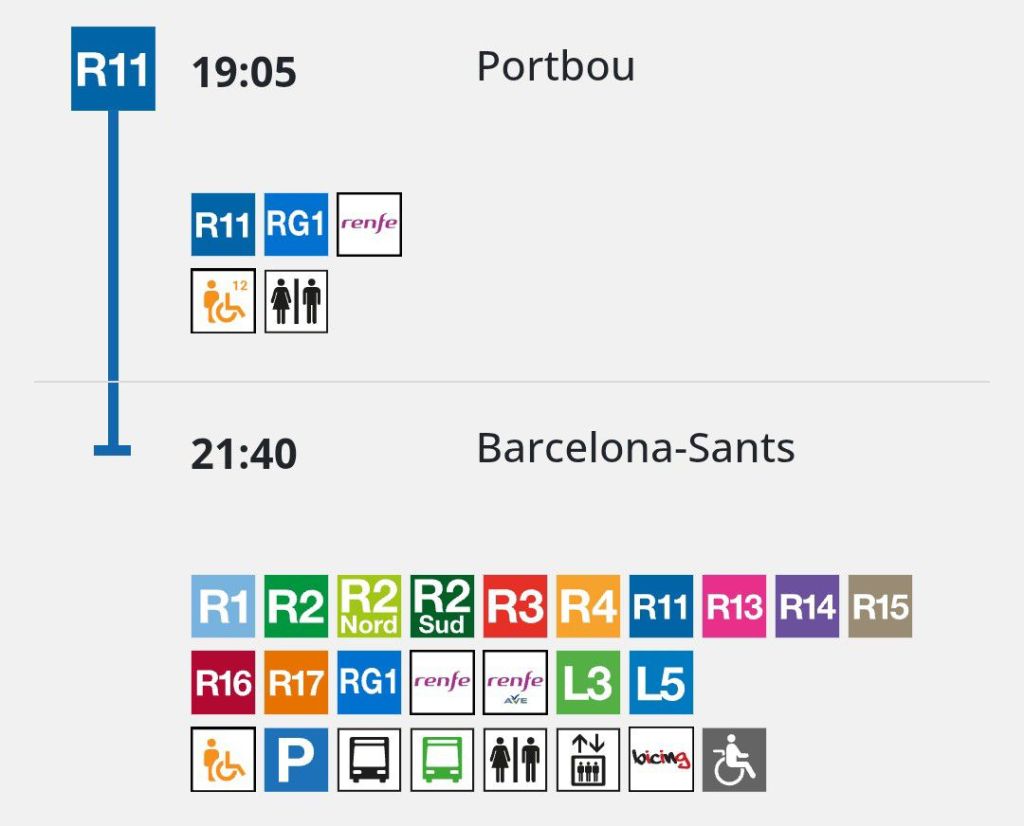Open the Barcelona-Sants station name
This screenshot has height=826, width=1024.
635,448
